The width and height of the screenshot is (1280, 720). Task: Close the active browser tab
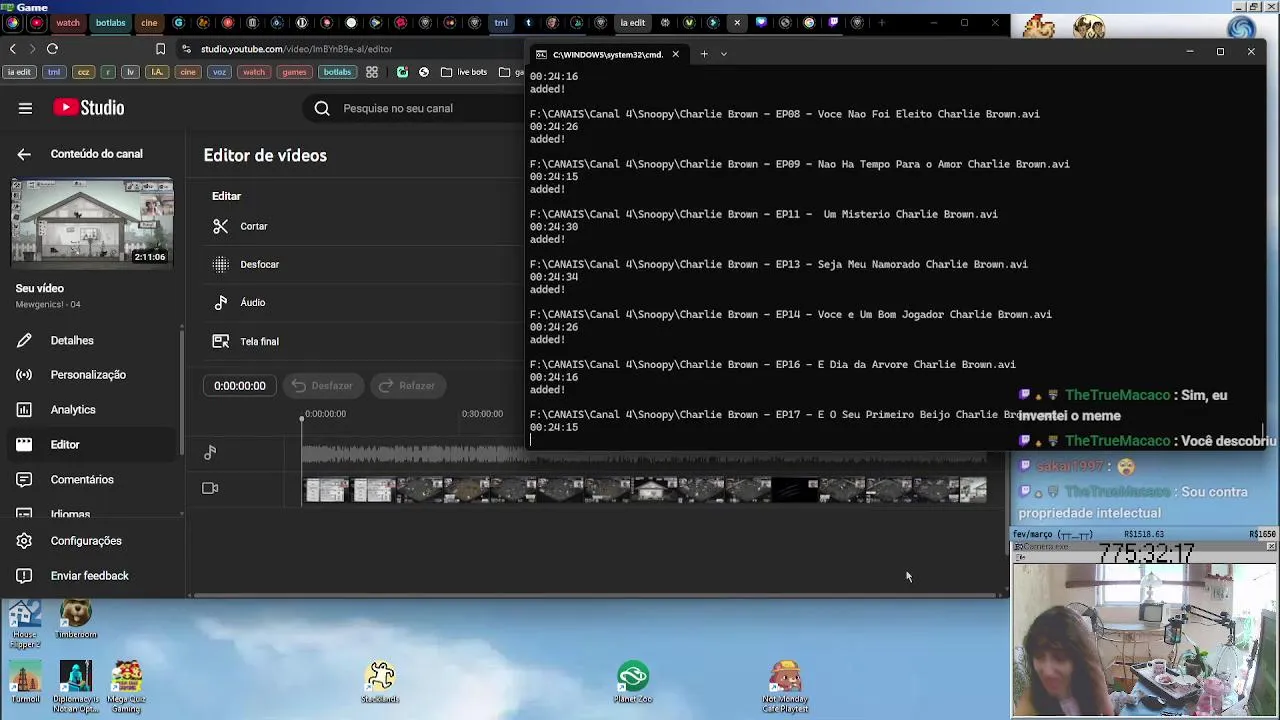737,22
